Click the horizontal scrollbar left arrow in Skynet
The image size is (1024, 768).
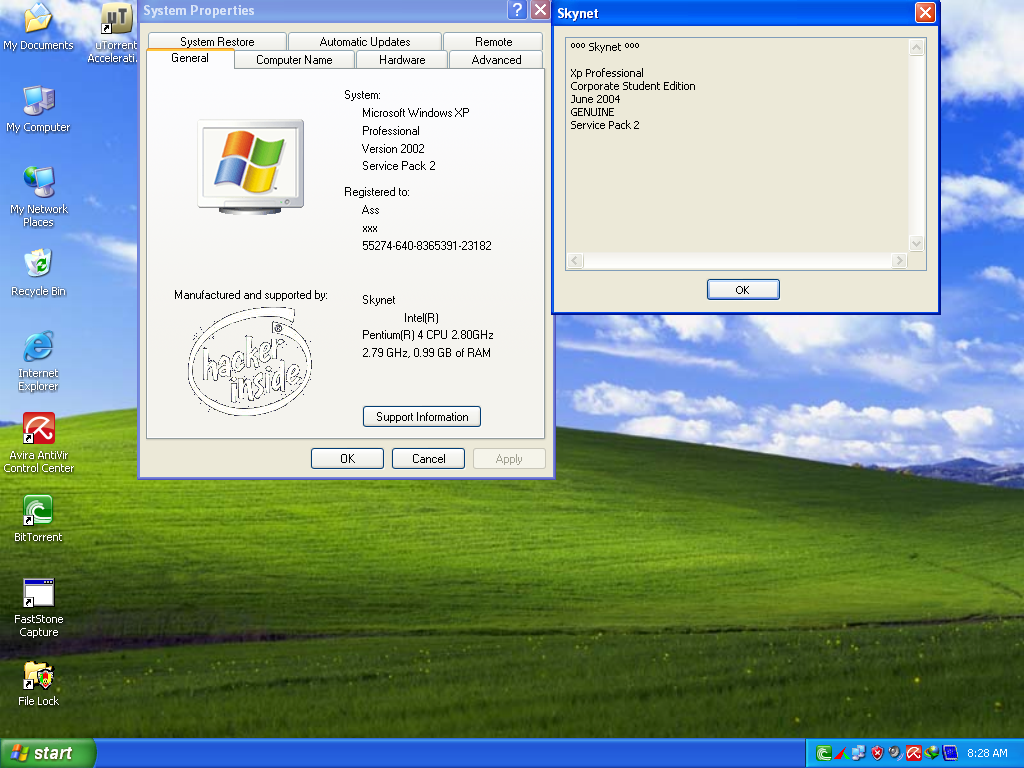575,261
